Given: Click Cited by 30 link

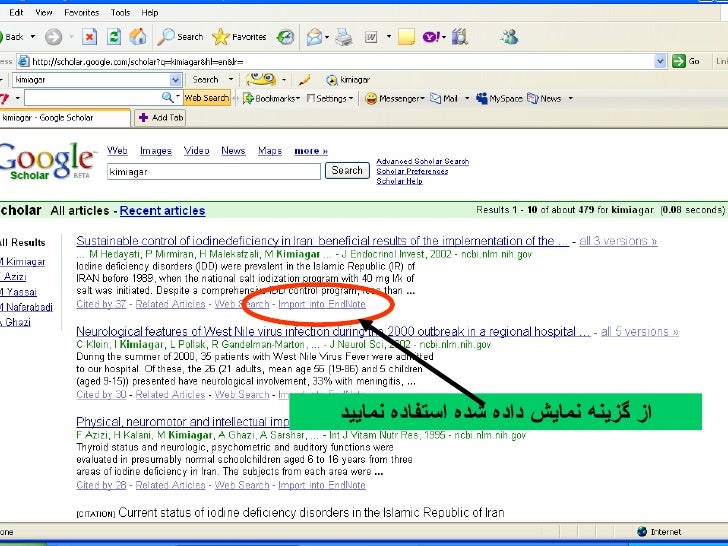Looking at the screenshot, I should coord(101,395).
